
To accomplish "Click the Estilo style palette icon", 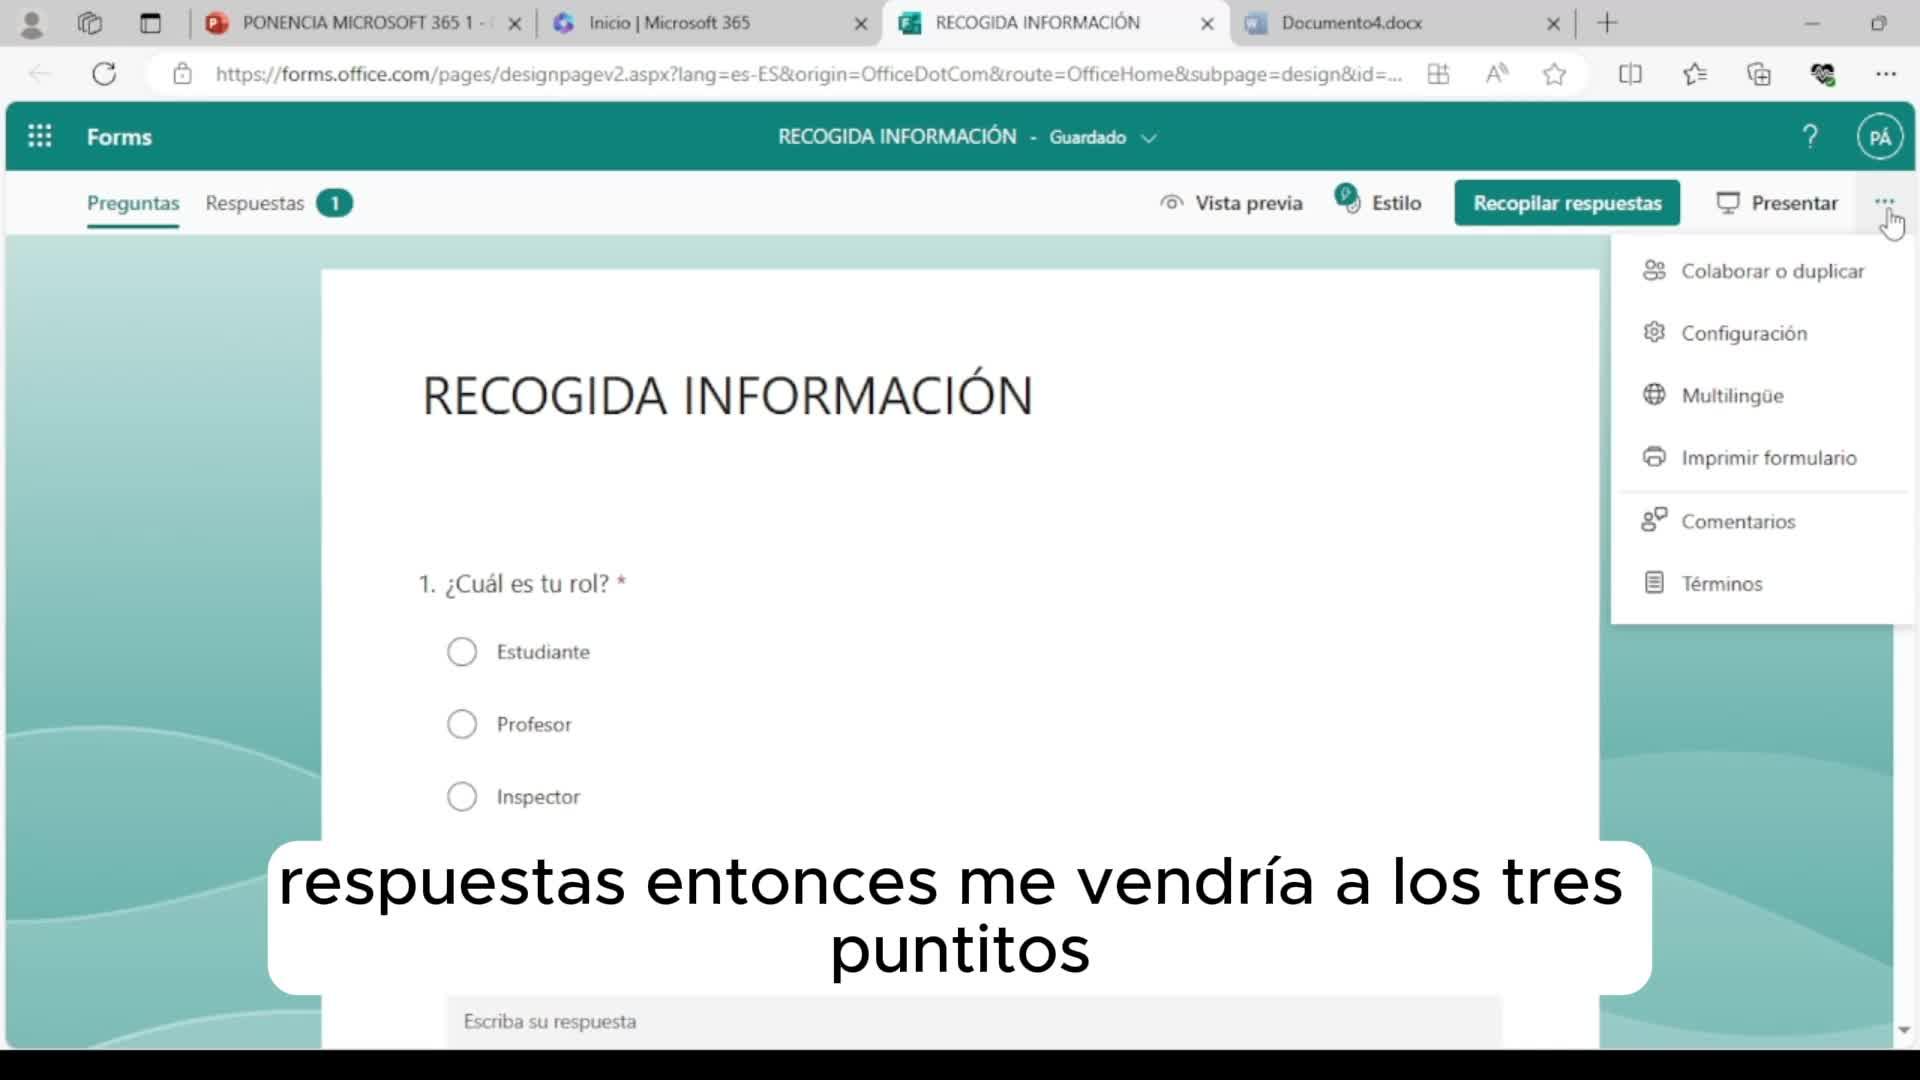I will (x=1348, y=200).
